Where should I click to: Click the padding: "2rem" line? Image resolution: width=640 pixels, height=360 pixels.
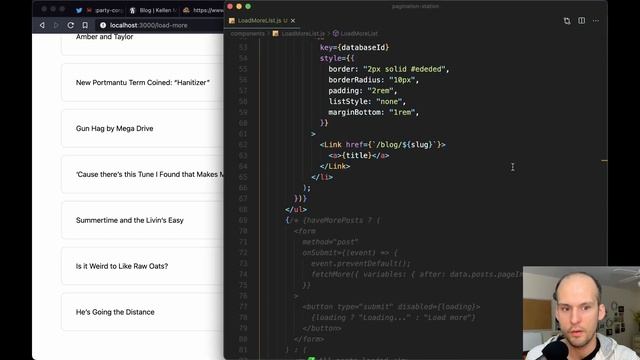click(x=363, y=91)
